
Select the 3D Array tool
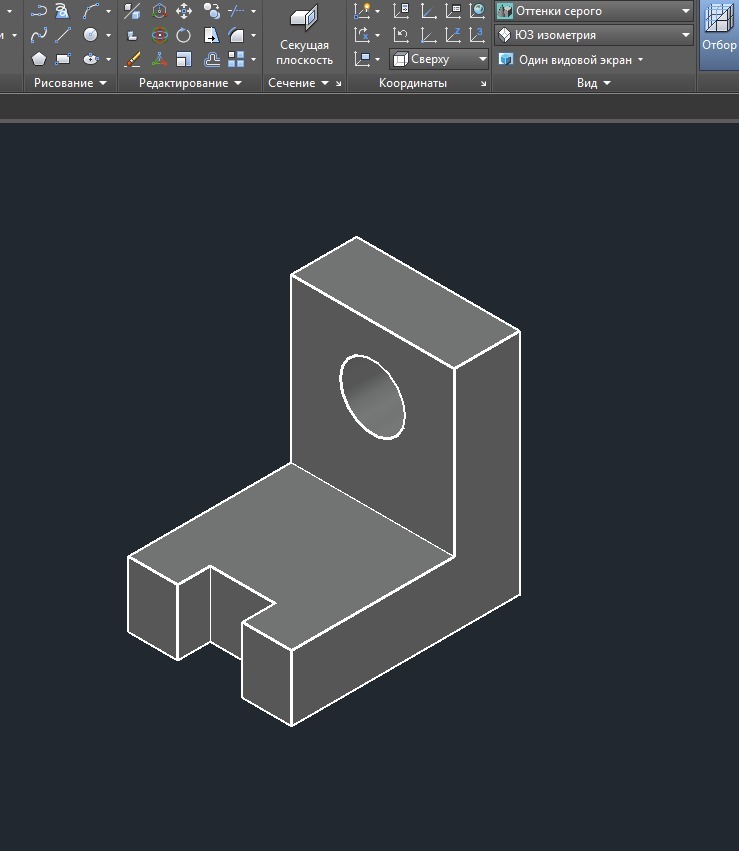pyautogui.click(x=236, y=59)
